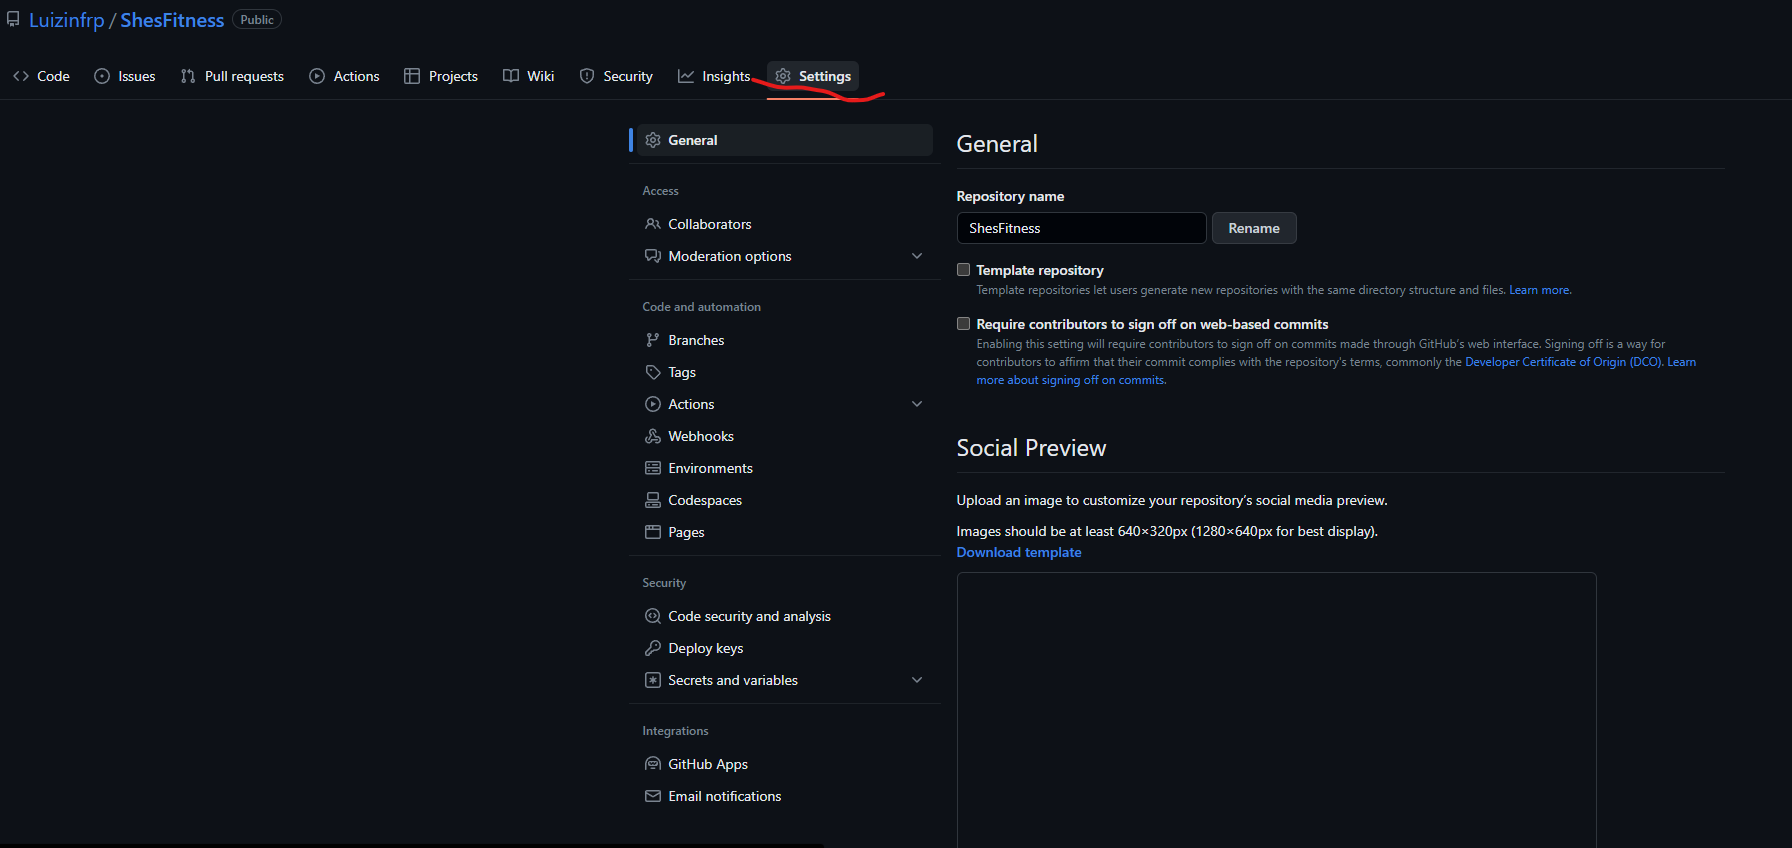Select the Deploy keys sidebar label
The width and height of the screenshot is (1792, 848).
[706, 648]
